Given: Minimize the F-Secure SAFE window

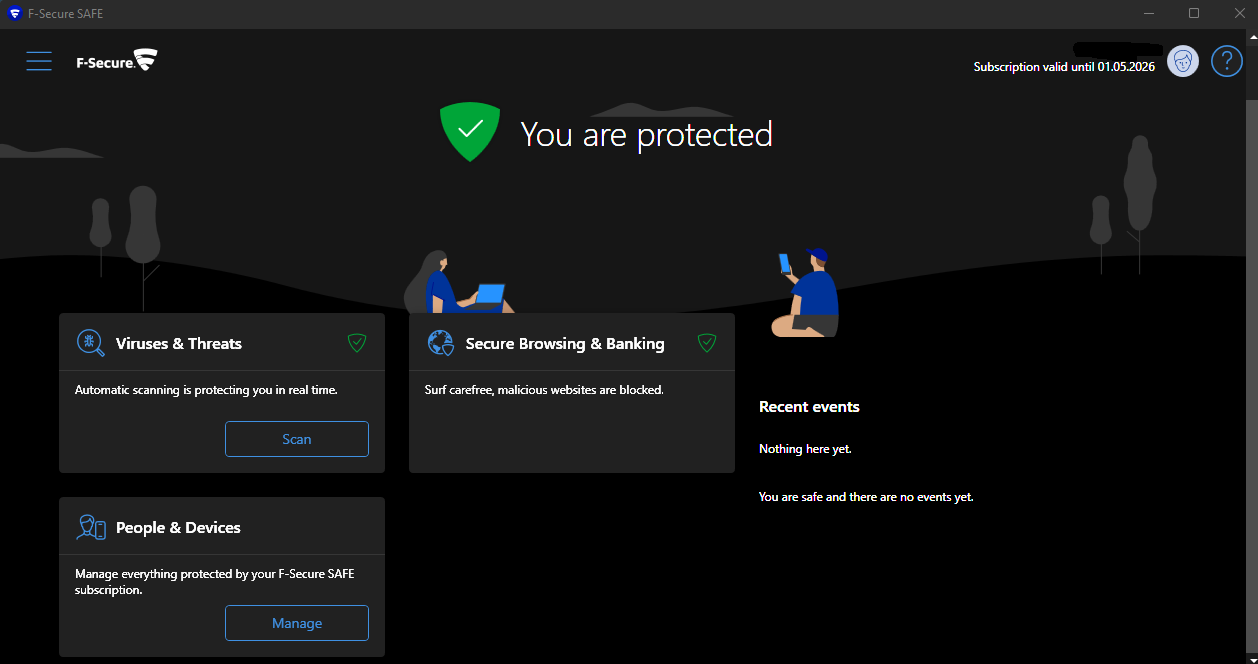Looking at the screenshot, I should pyautogui.click(x=1148, y=14).
